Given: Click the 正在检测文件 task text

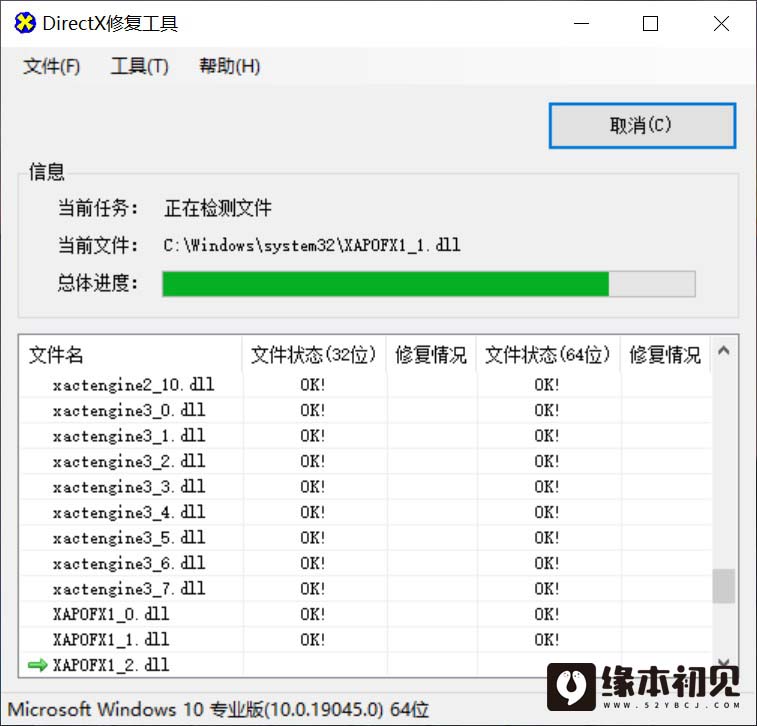Looking at the screenshot, I should coord(218,209).
